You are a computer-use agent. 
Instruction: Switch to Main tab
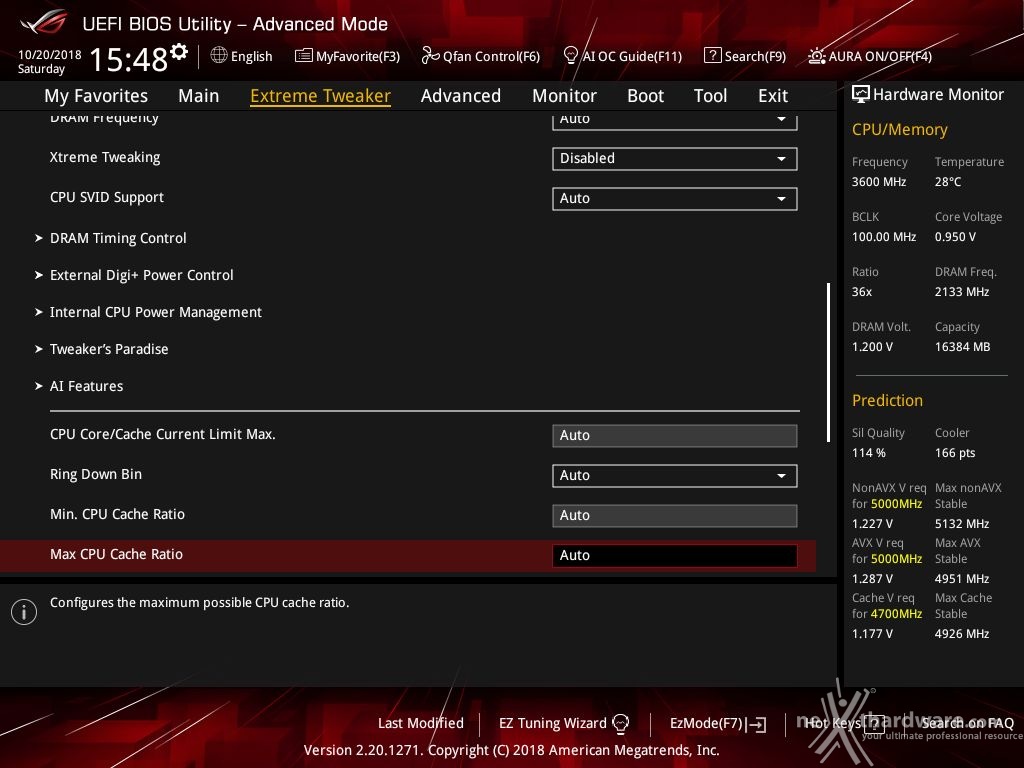point(199,96)
